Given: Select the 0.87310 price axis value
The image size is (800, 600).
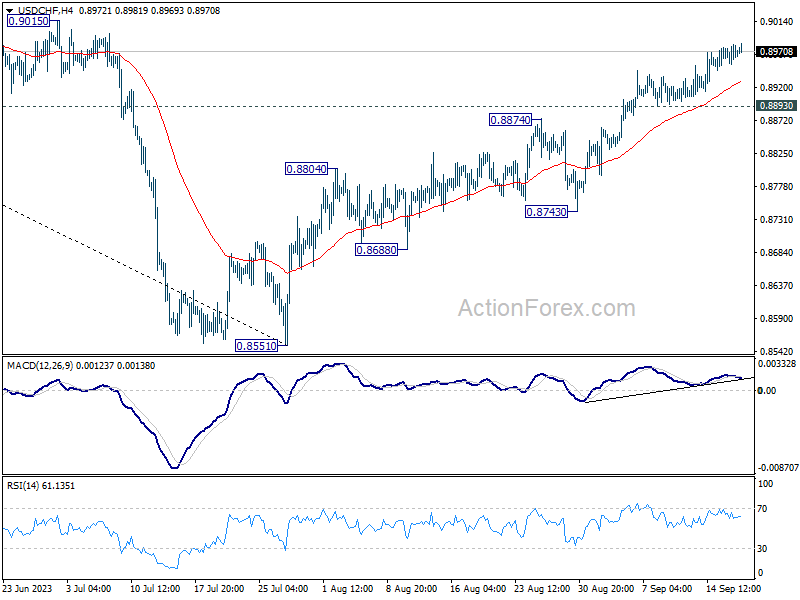Looking at the screenshot, I should [777, 219].
